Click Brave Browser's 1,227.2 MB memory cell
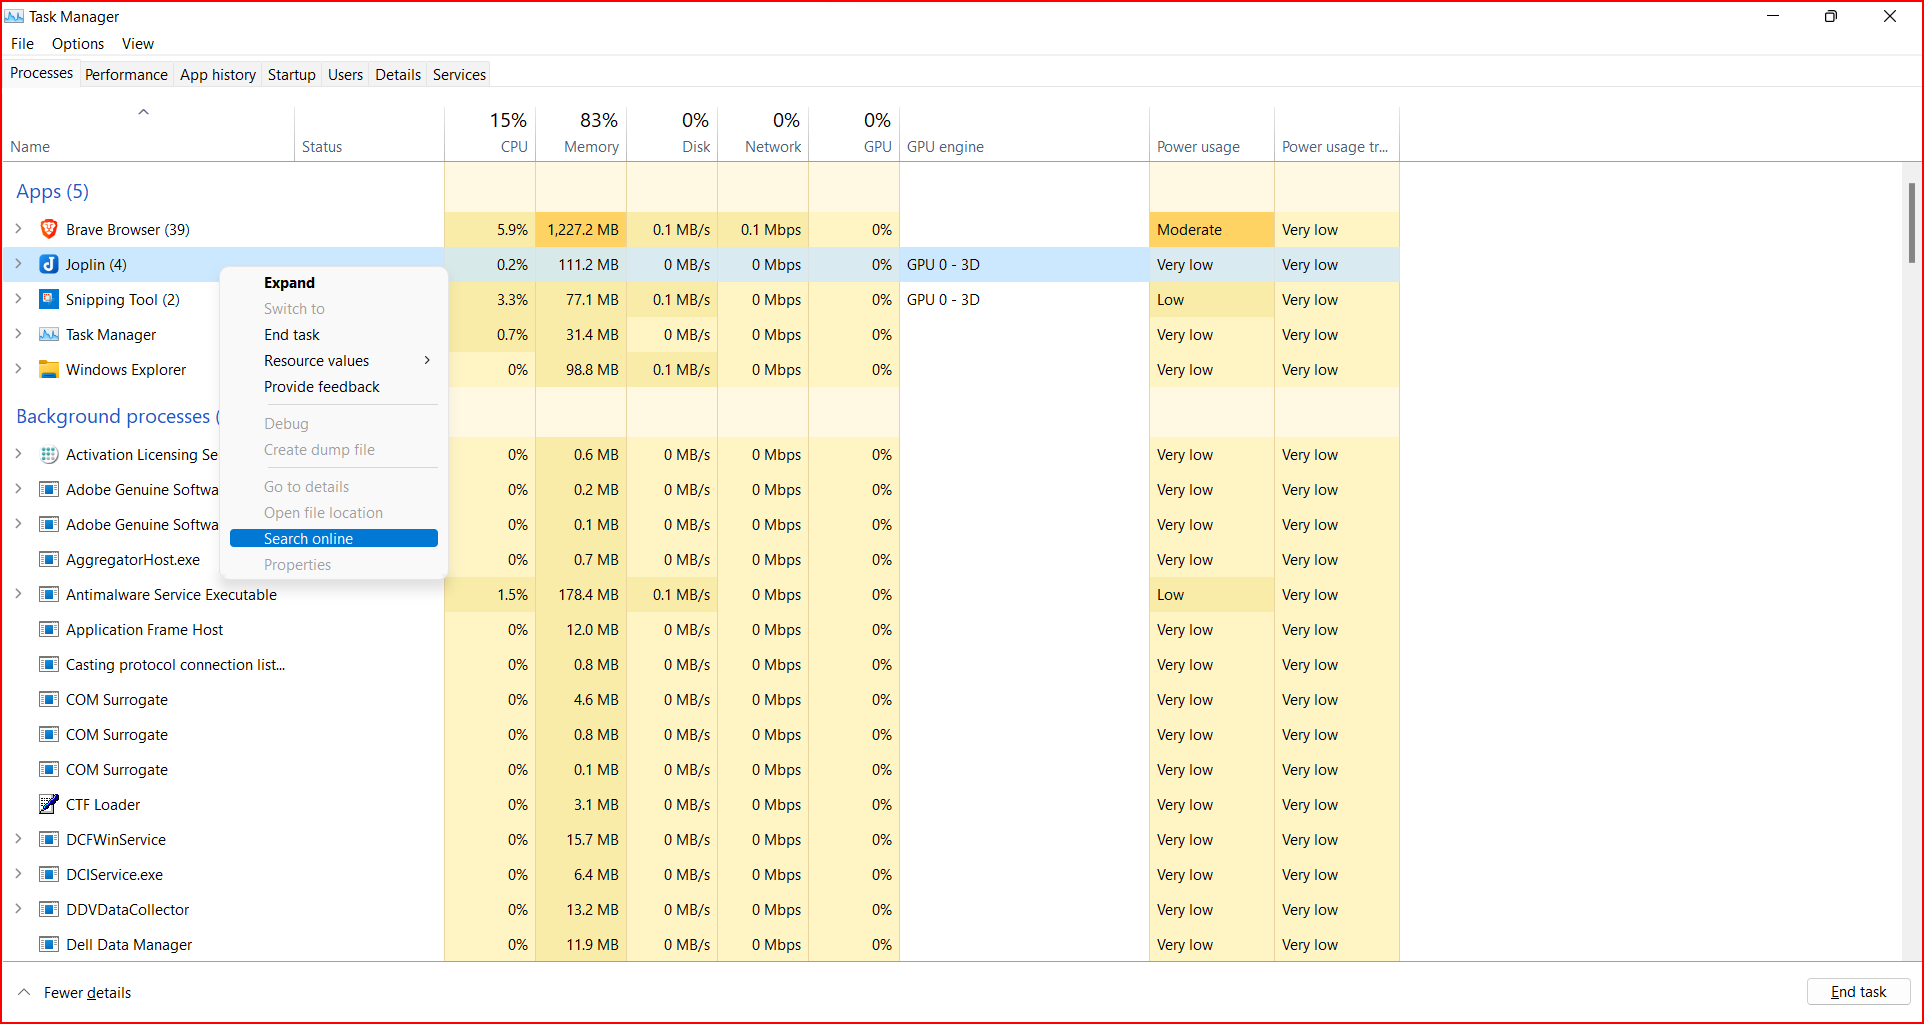Image resolution: width=1924 pixels, height=1024 pixels. [x=581, y=229]
